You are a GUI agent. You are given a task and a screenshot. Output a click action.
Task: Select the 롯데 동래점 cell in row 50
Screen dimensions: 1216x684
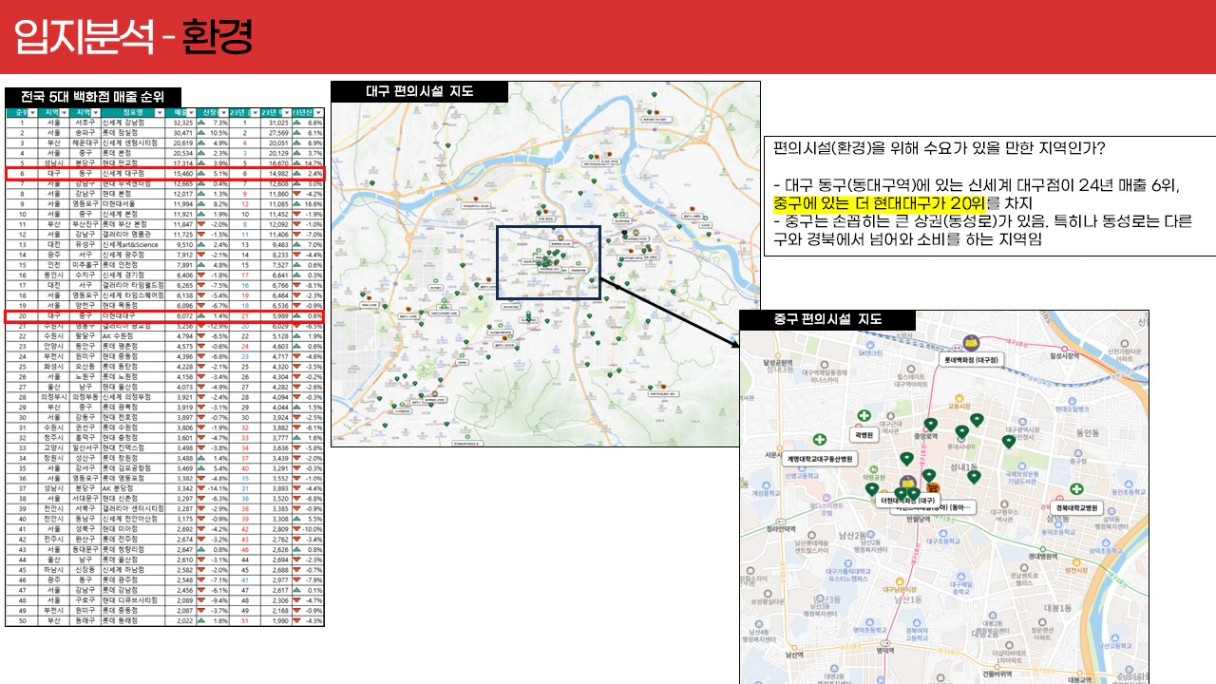coord(135,621)
